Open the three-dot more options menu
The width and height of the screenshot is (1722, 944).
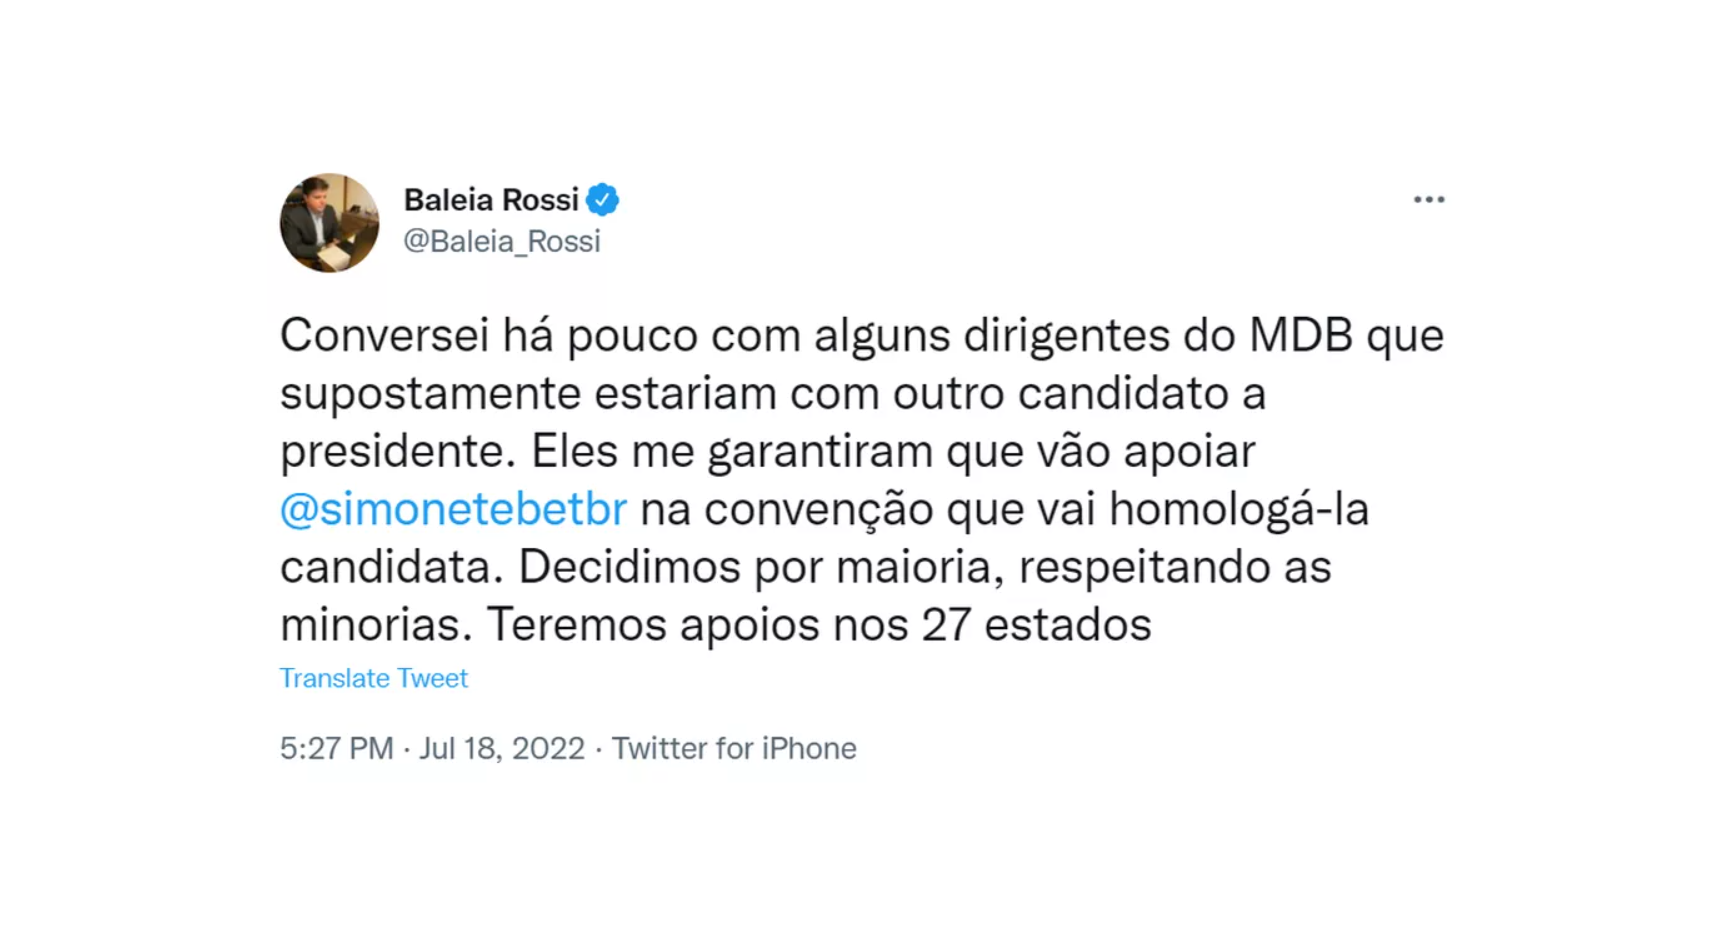point(1428,200)
